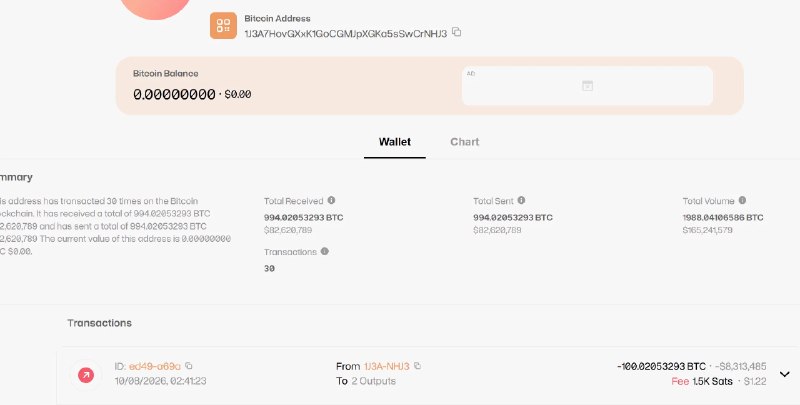Copy the Bitcoin address with copy icon

click(457, 32)
